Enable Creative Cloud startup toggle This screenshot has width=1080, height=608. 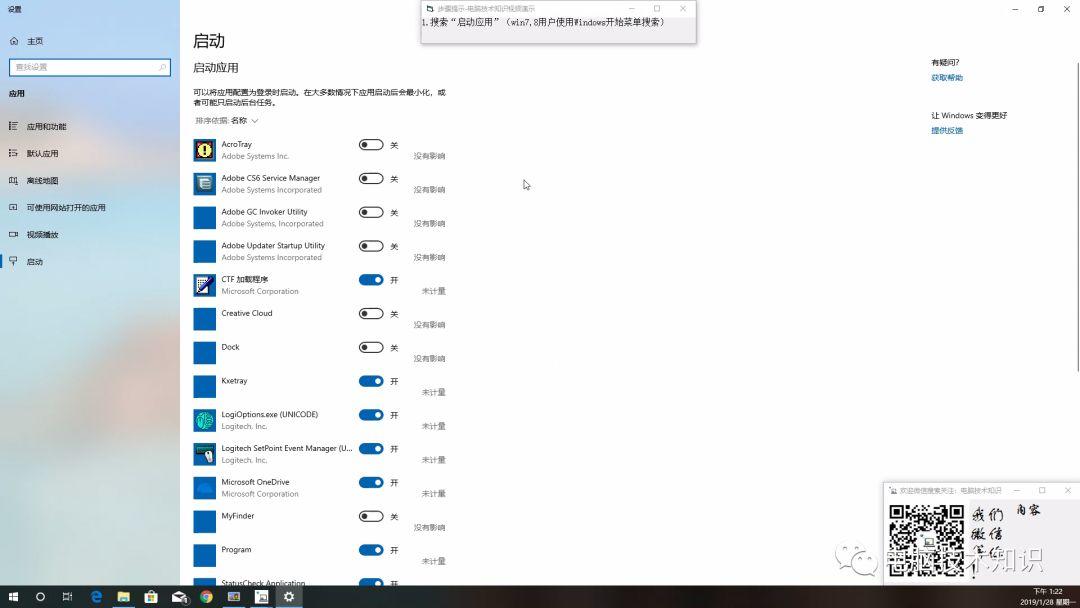tap(371, 313)
